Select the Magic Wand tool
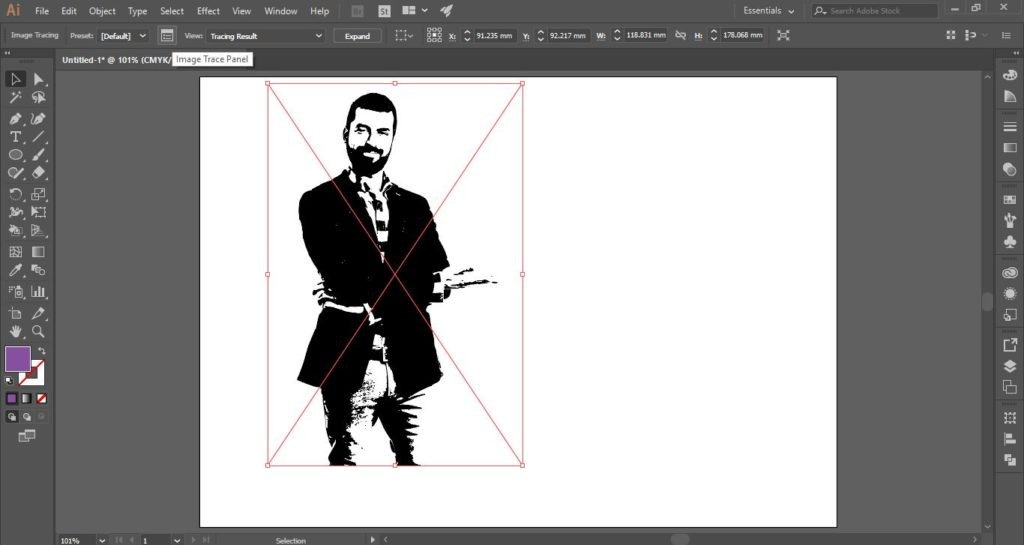The height and width of the screenshot is (545, 1024). 15,97
